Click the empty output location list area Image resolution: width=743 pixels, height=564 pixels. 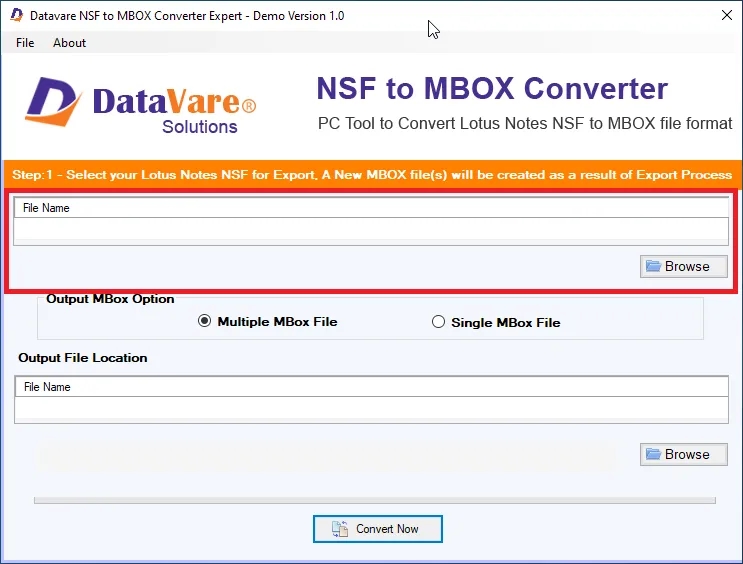coord(372,409)
